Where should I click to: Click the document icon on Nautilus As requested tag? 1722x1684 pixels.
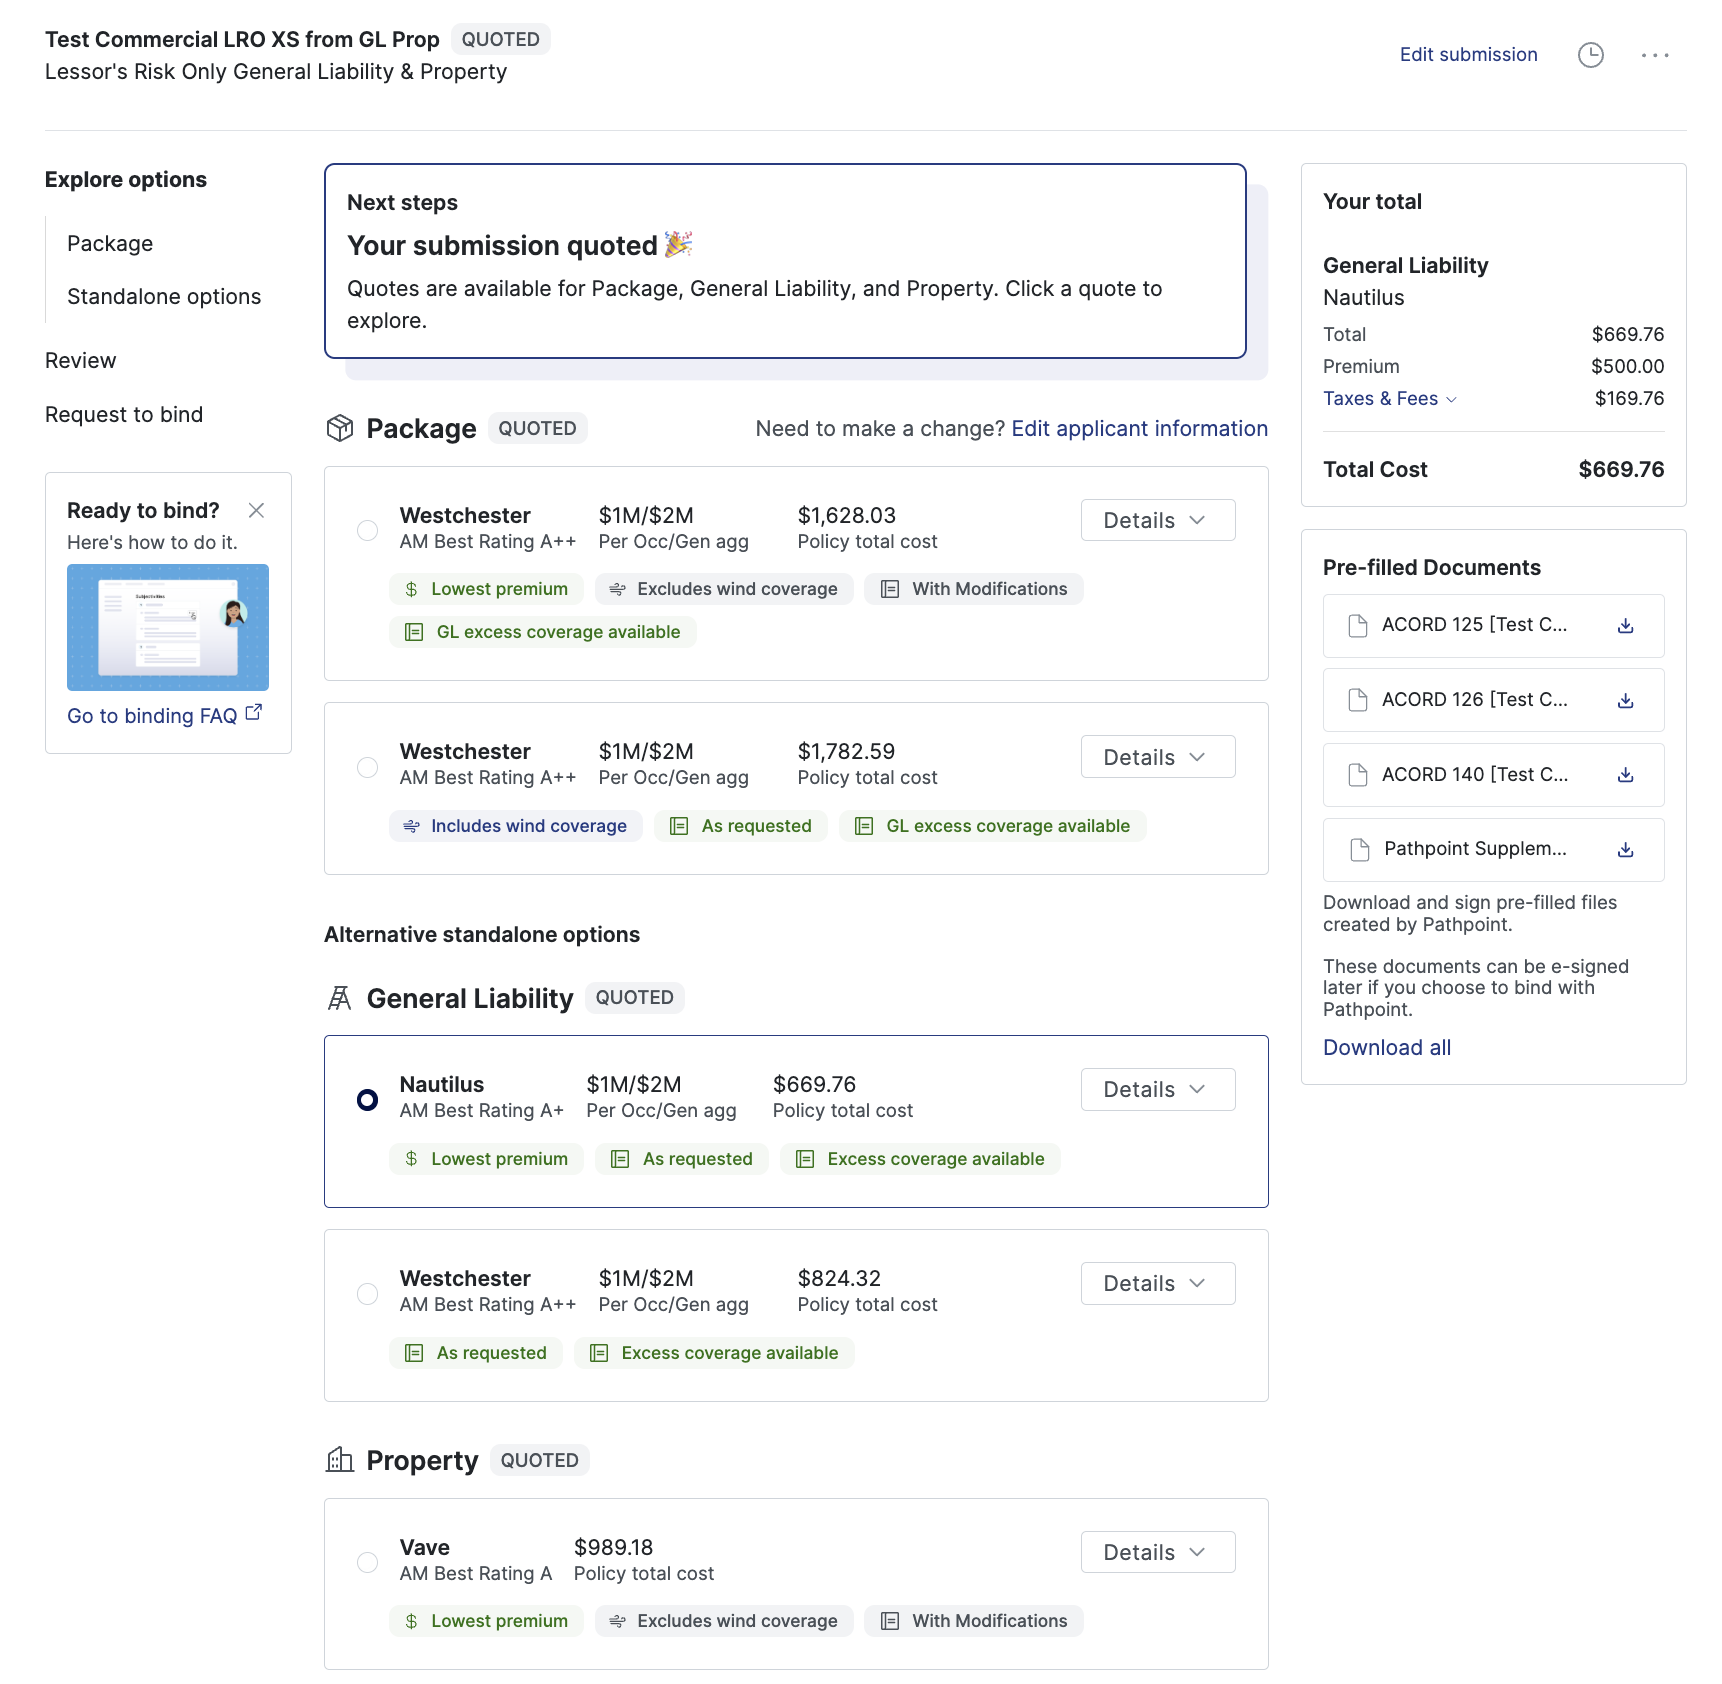pos(620,1159)
